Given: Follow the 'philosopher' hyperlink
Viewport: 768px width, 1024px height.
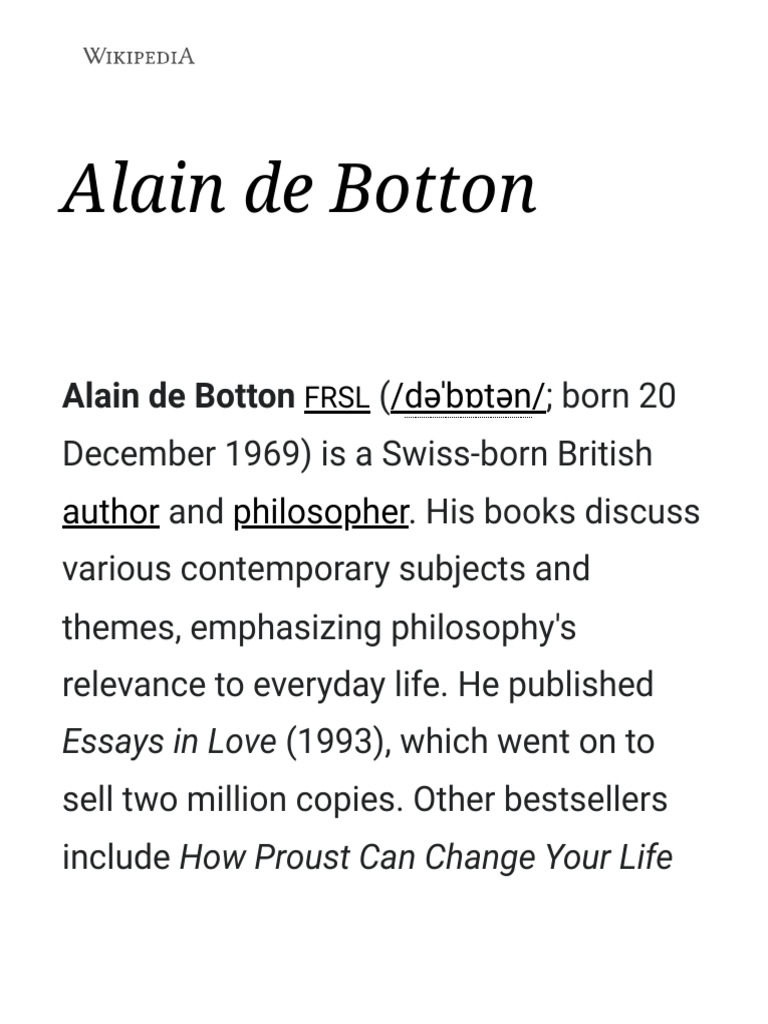Looking at the screenshot, I should point(320,512).
